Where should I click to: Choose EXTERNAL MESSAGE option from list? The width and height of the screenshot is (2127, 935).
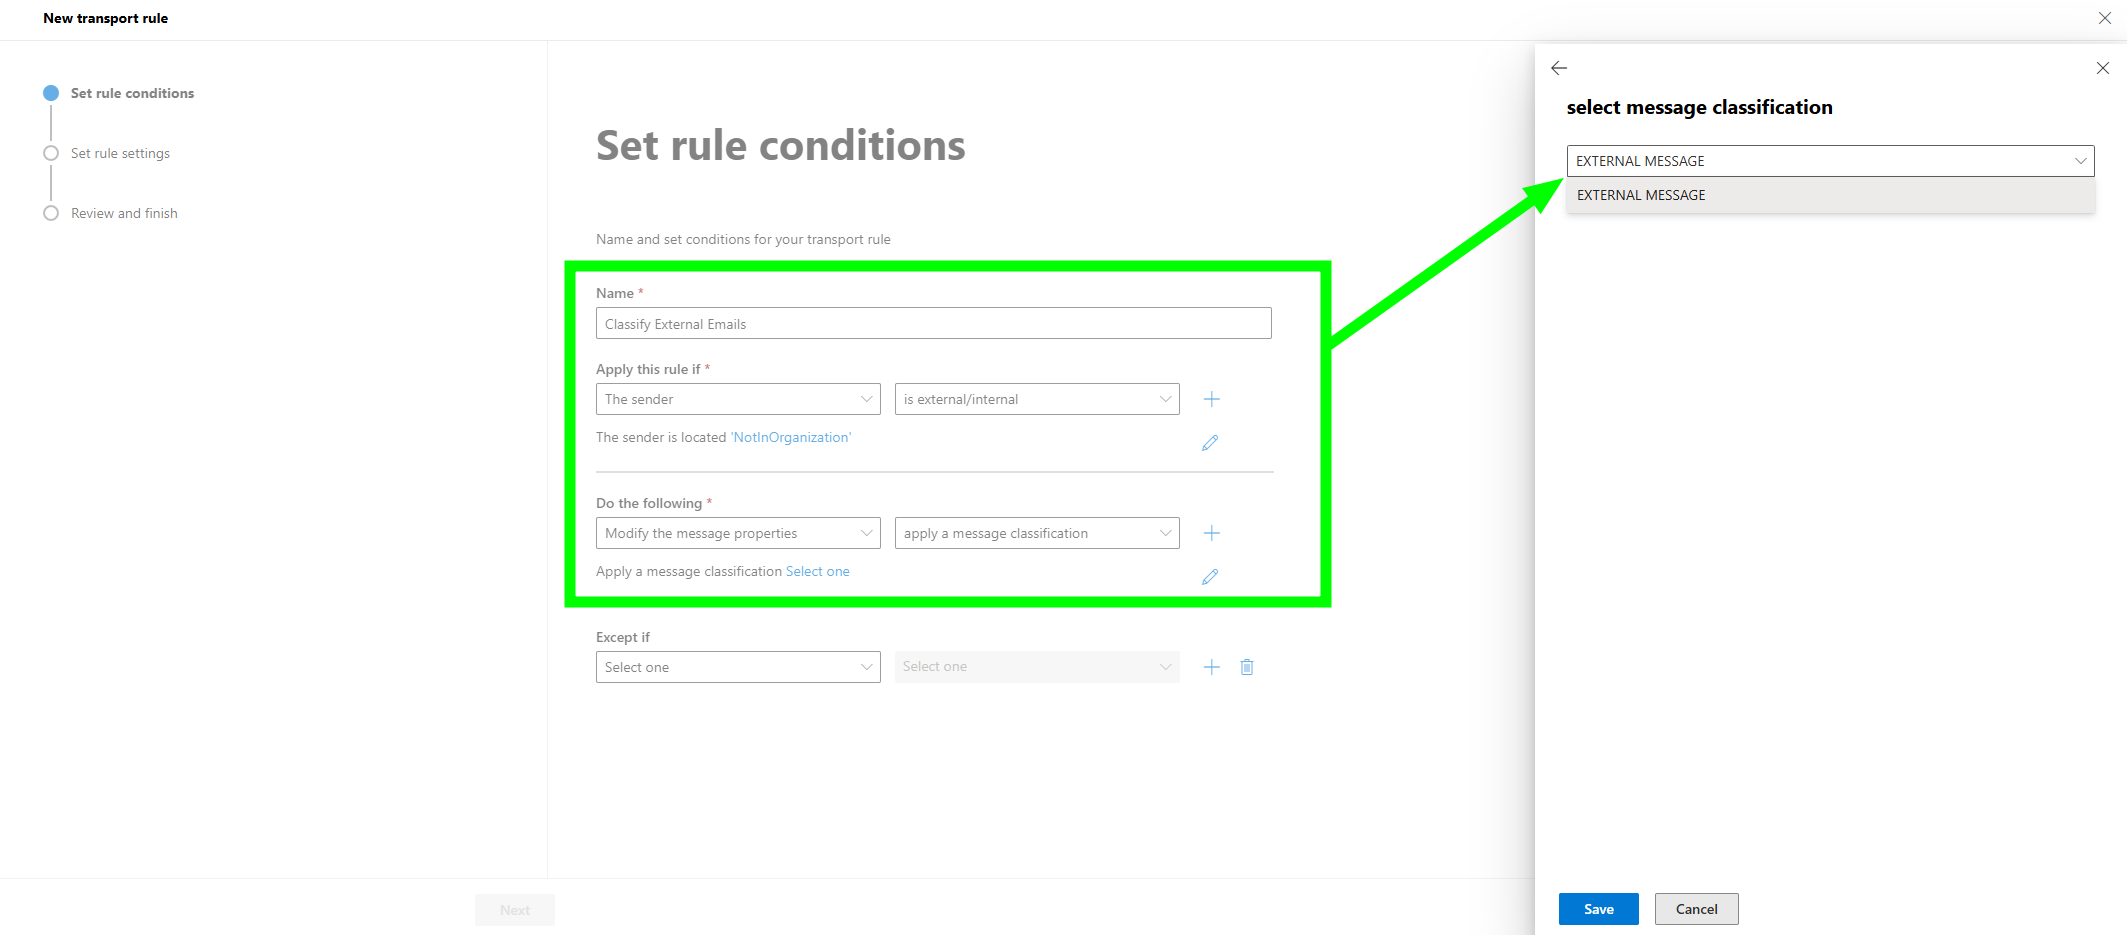[x=1641, y=195]
